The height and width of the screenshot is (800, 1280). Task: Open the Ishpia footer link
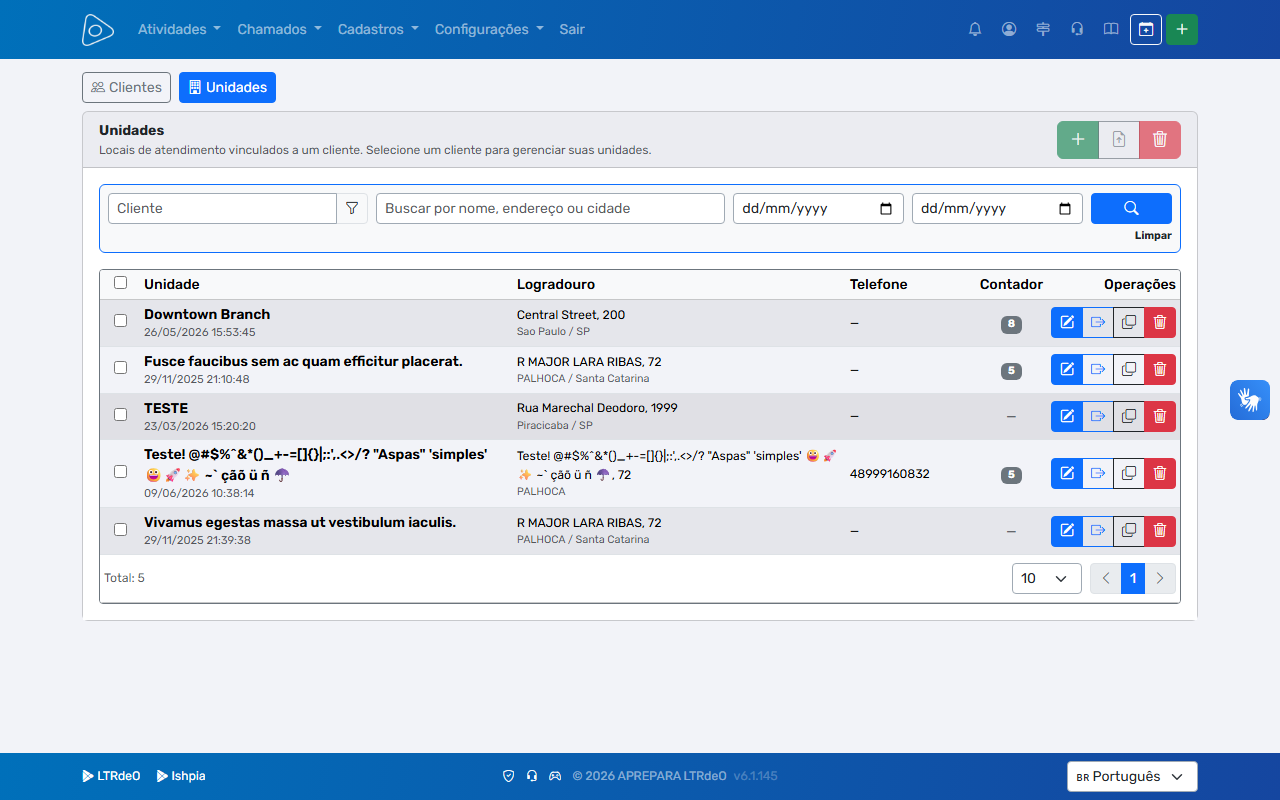(x=181, y=776)
